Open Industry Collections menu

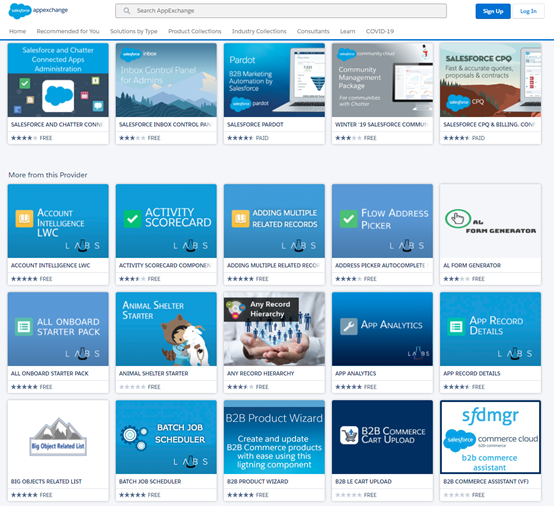pos(259,31)
